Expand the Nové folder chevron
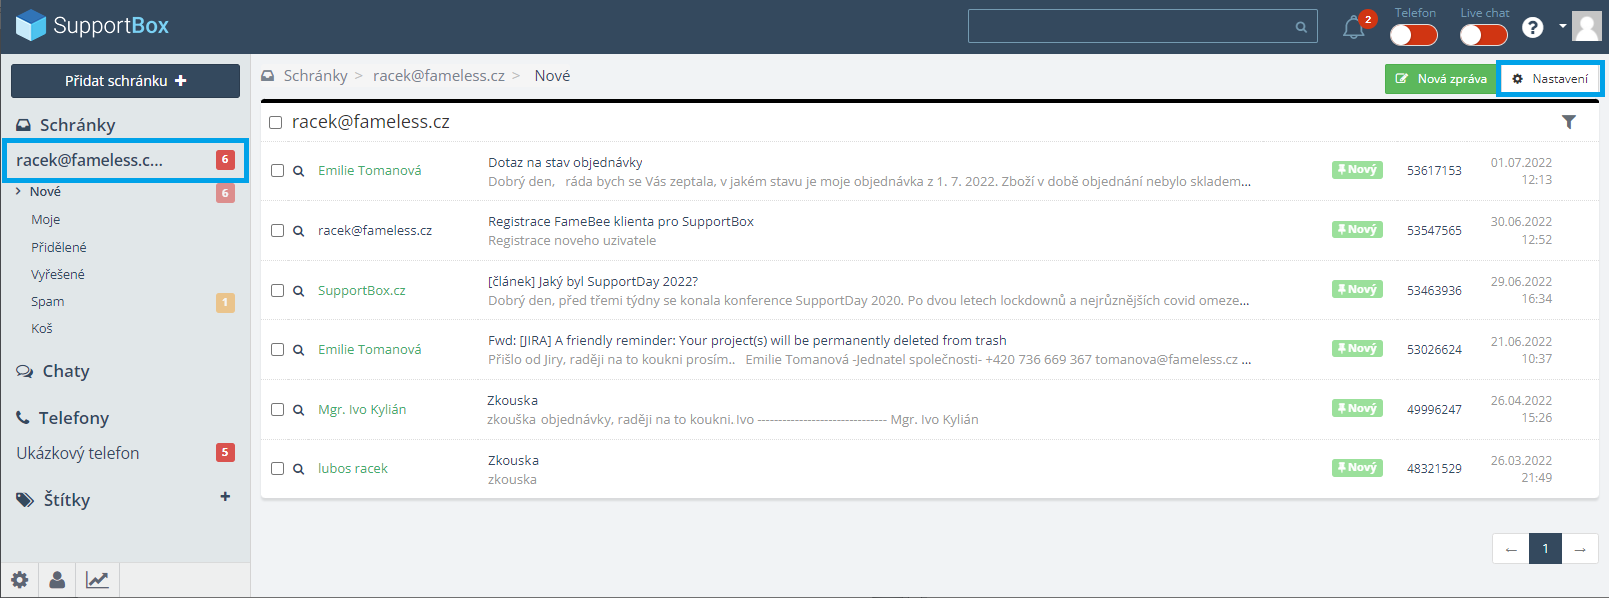 coord(18,191)
